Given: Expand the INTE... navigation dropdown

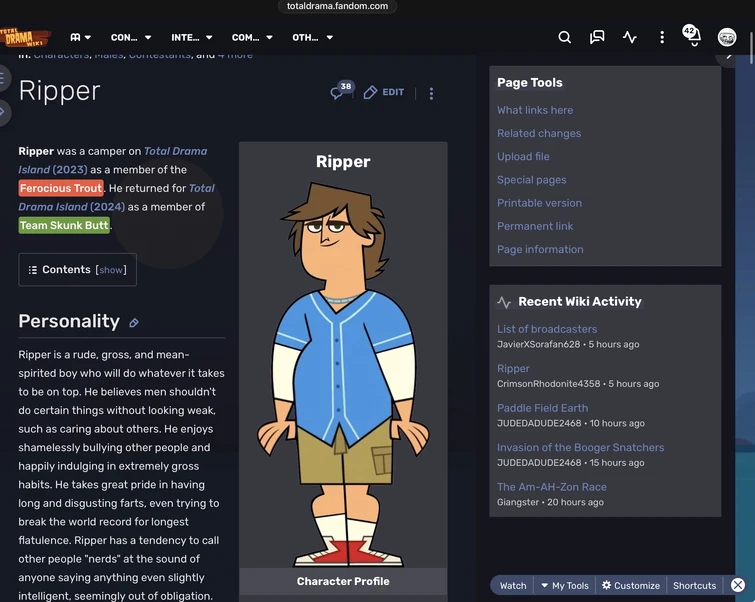Looking at the screenshot, I should (192, 37).
